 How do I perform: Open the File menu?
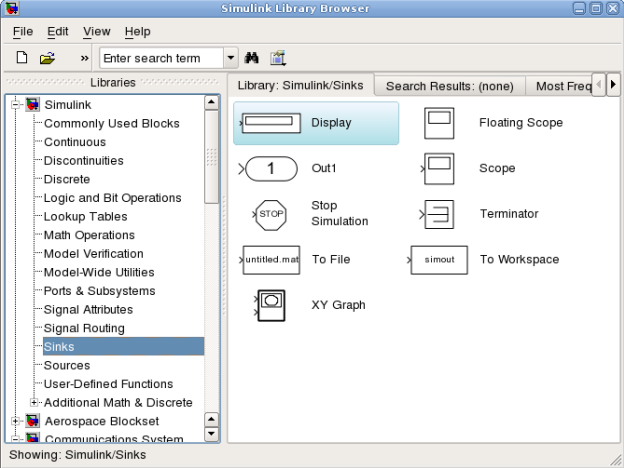(23, 31)
